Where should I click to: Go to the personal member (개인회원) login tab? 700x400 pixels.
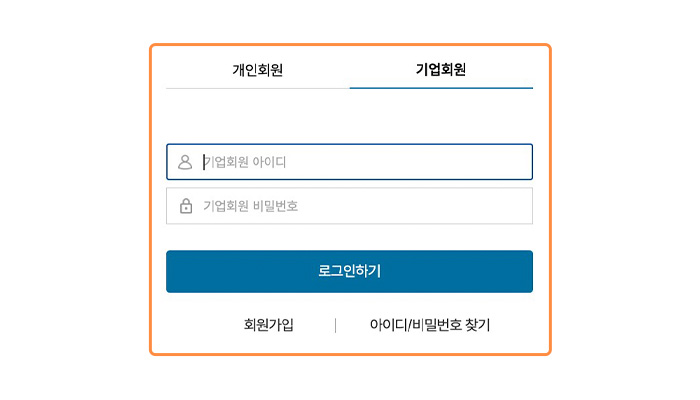(x=258, y=71)
